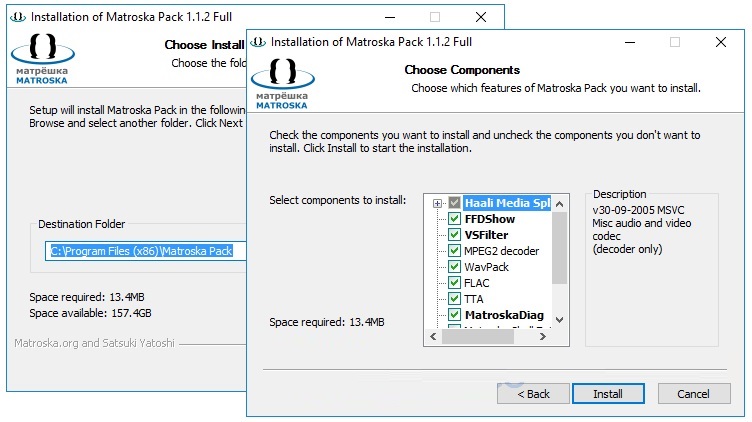Image resolution: width=752 pixels, height=422 pixels.
Task: Click the Install button
Action: (x=608, y=394)
